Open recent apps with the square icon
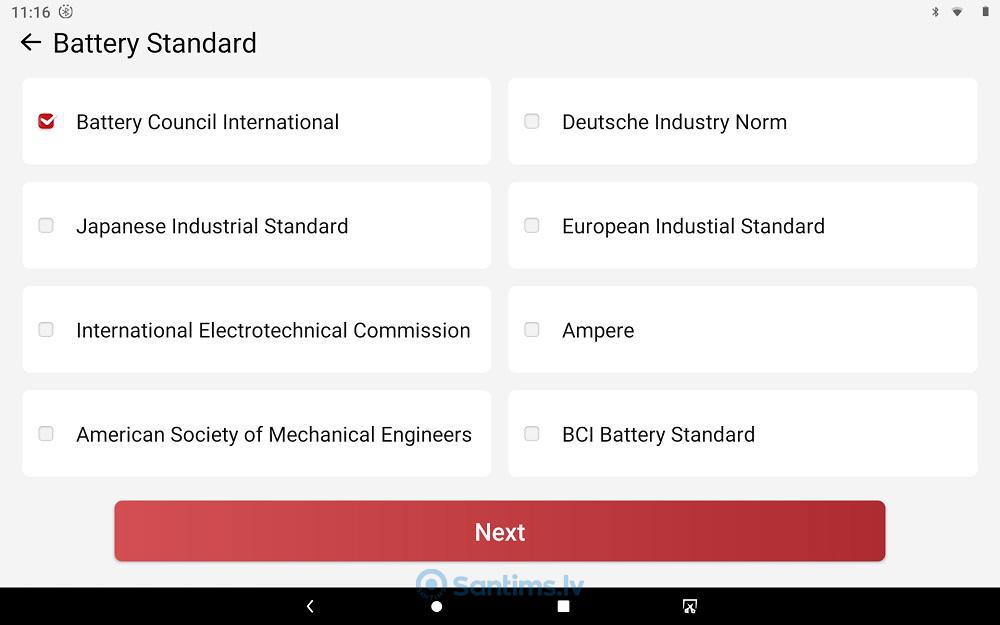Screen dimensions: 1000x625 pos(563,606)
